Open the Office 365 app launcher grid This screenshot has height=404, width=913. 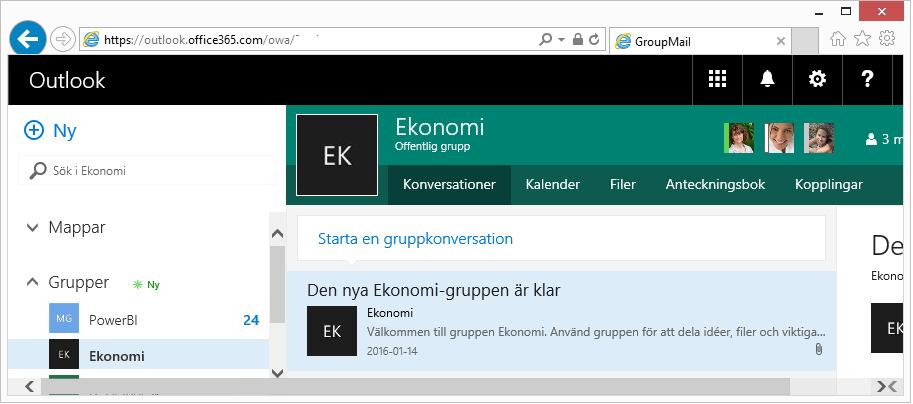pos(717,79)
